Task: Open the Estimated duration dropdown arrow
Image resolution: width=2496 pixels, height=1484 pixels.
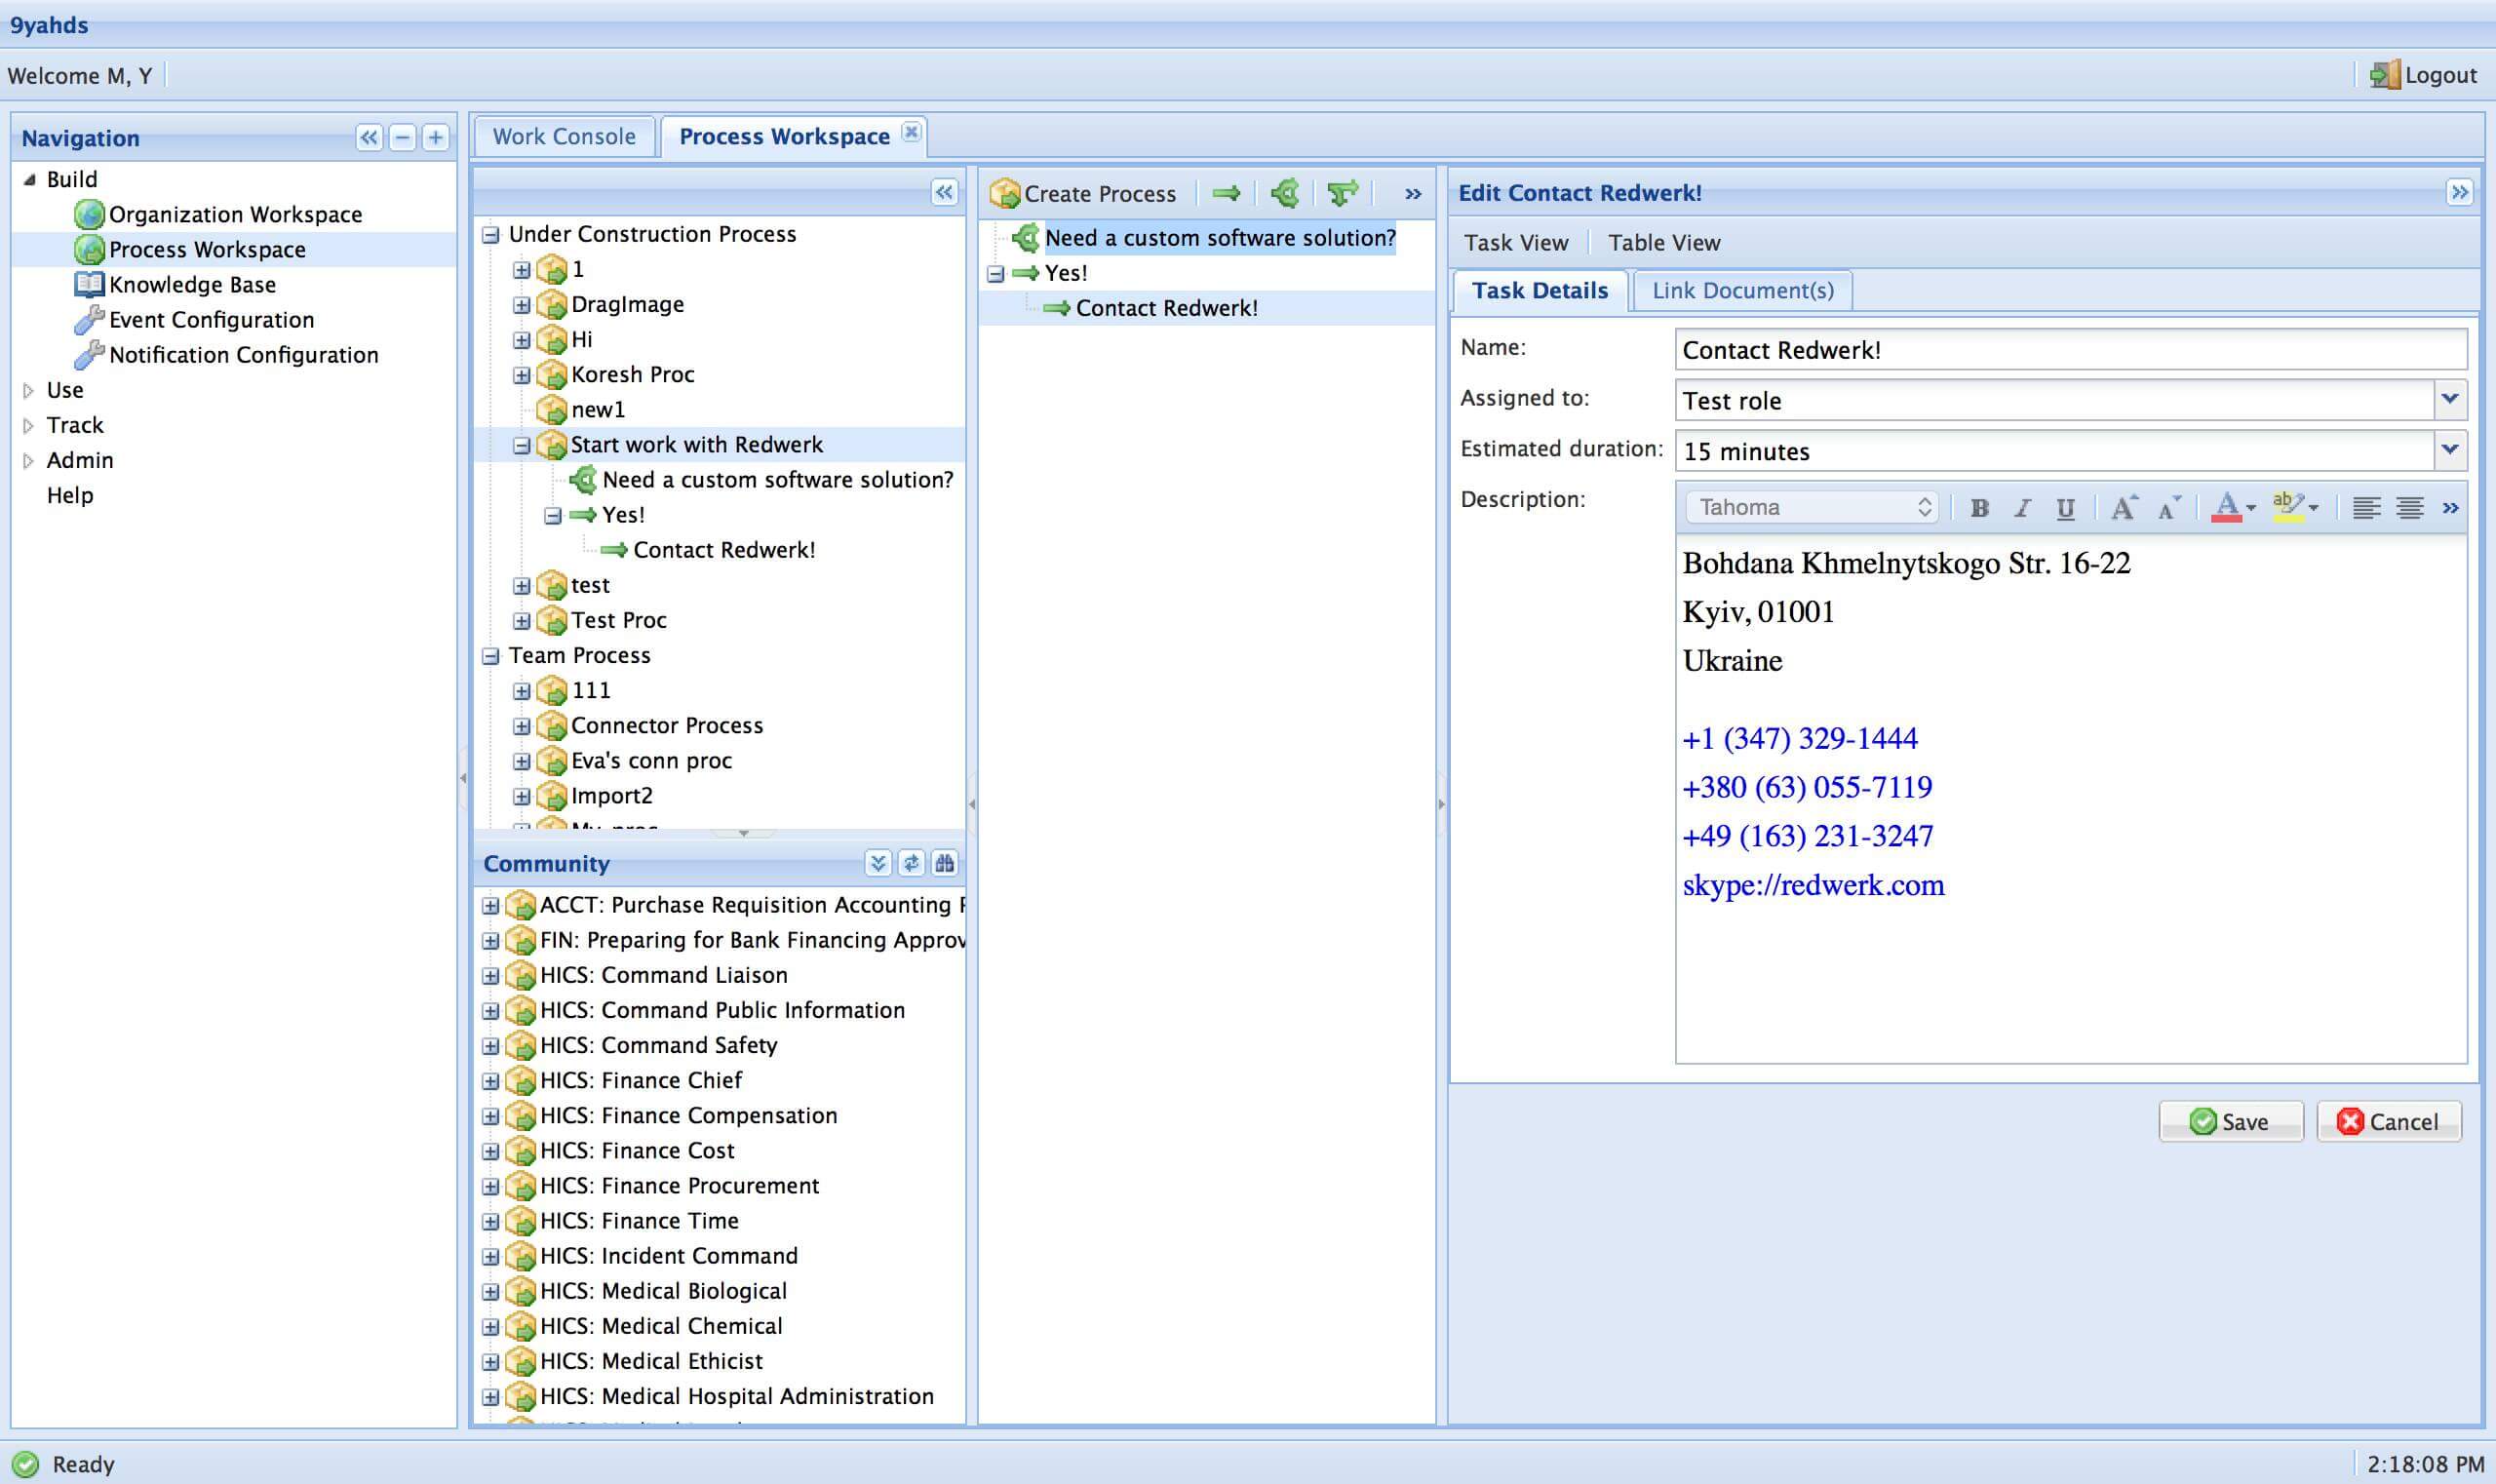Action: pos(2449,450)
